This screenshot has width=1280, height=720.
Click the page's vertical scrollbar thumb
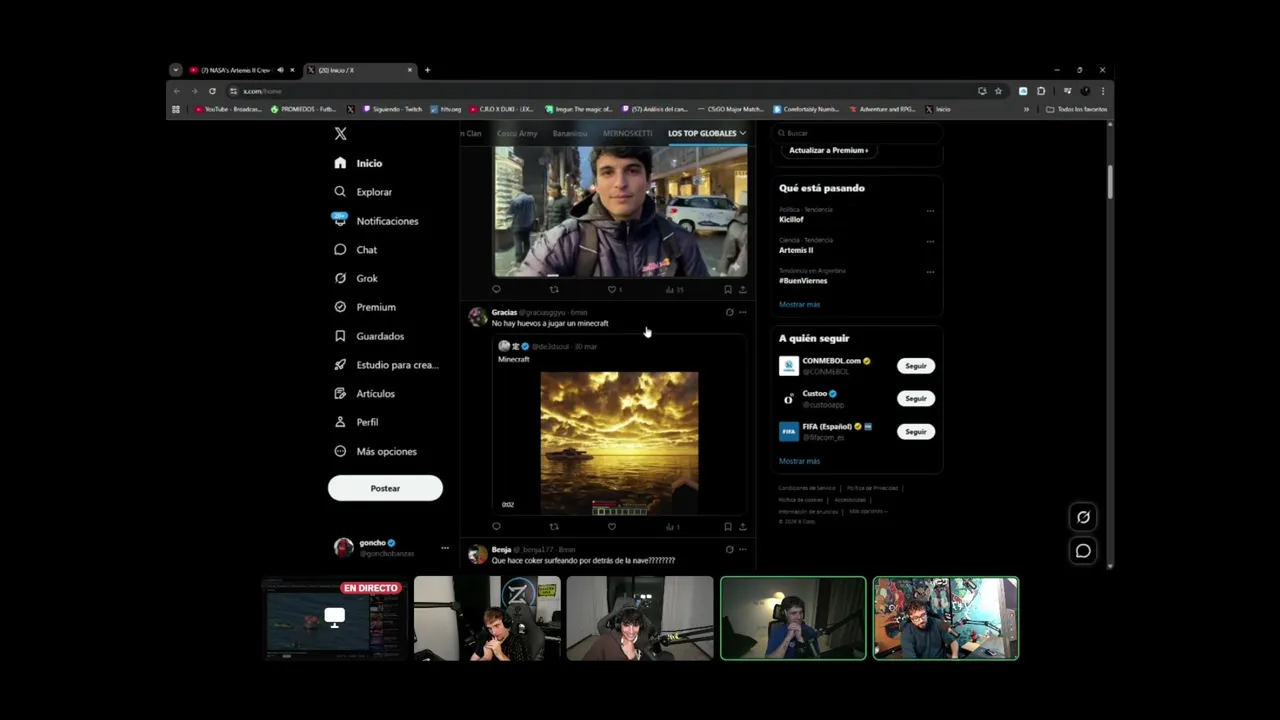pyautogui.click(x=1109, y=181)
